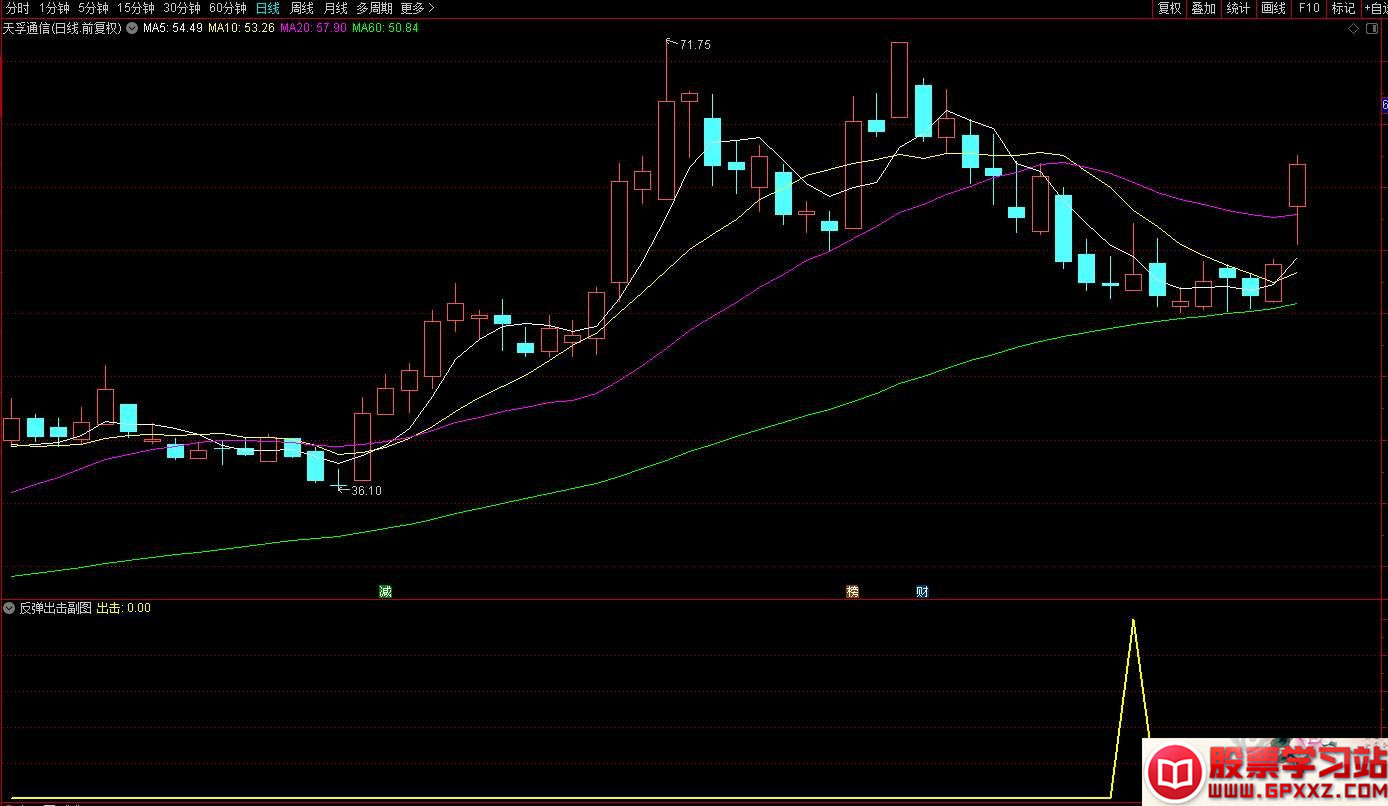Click the 减 event marker icon

385,591
